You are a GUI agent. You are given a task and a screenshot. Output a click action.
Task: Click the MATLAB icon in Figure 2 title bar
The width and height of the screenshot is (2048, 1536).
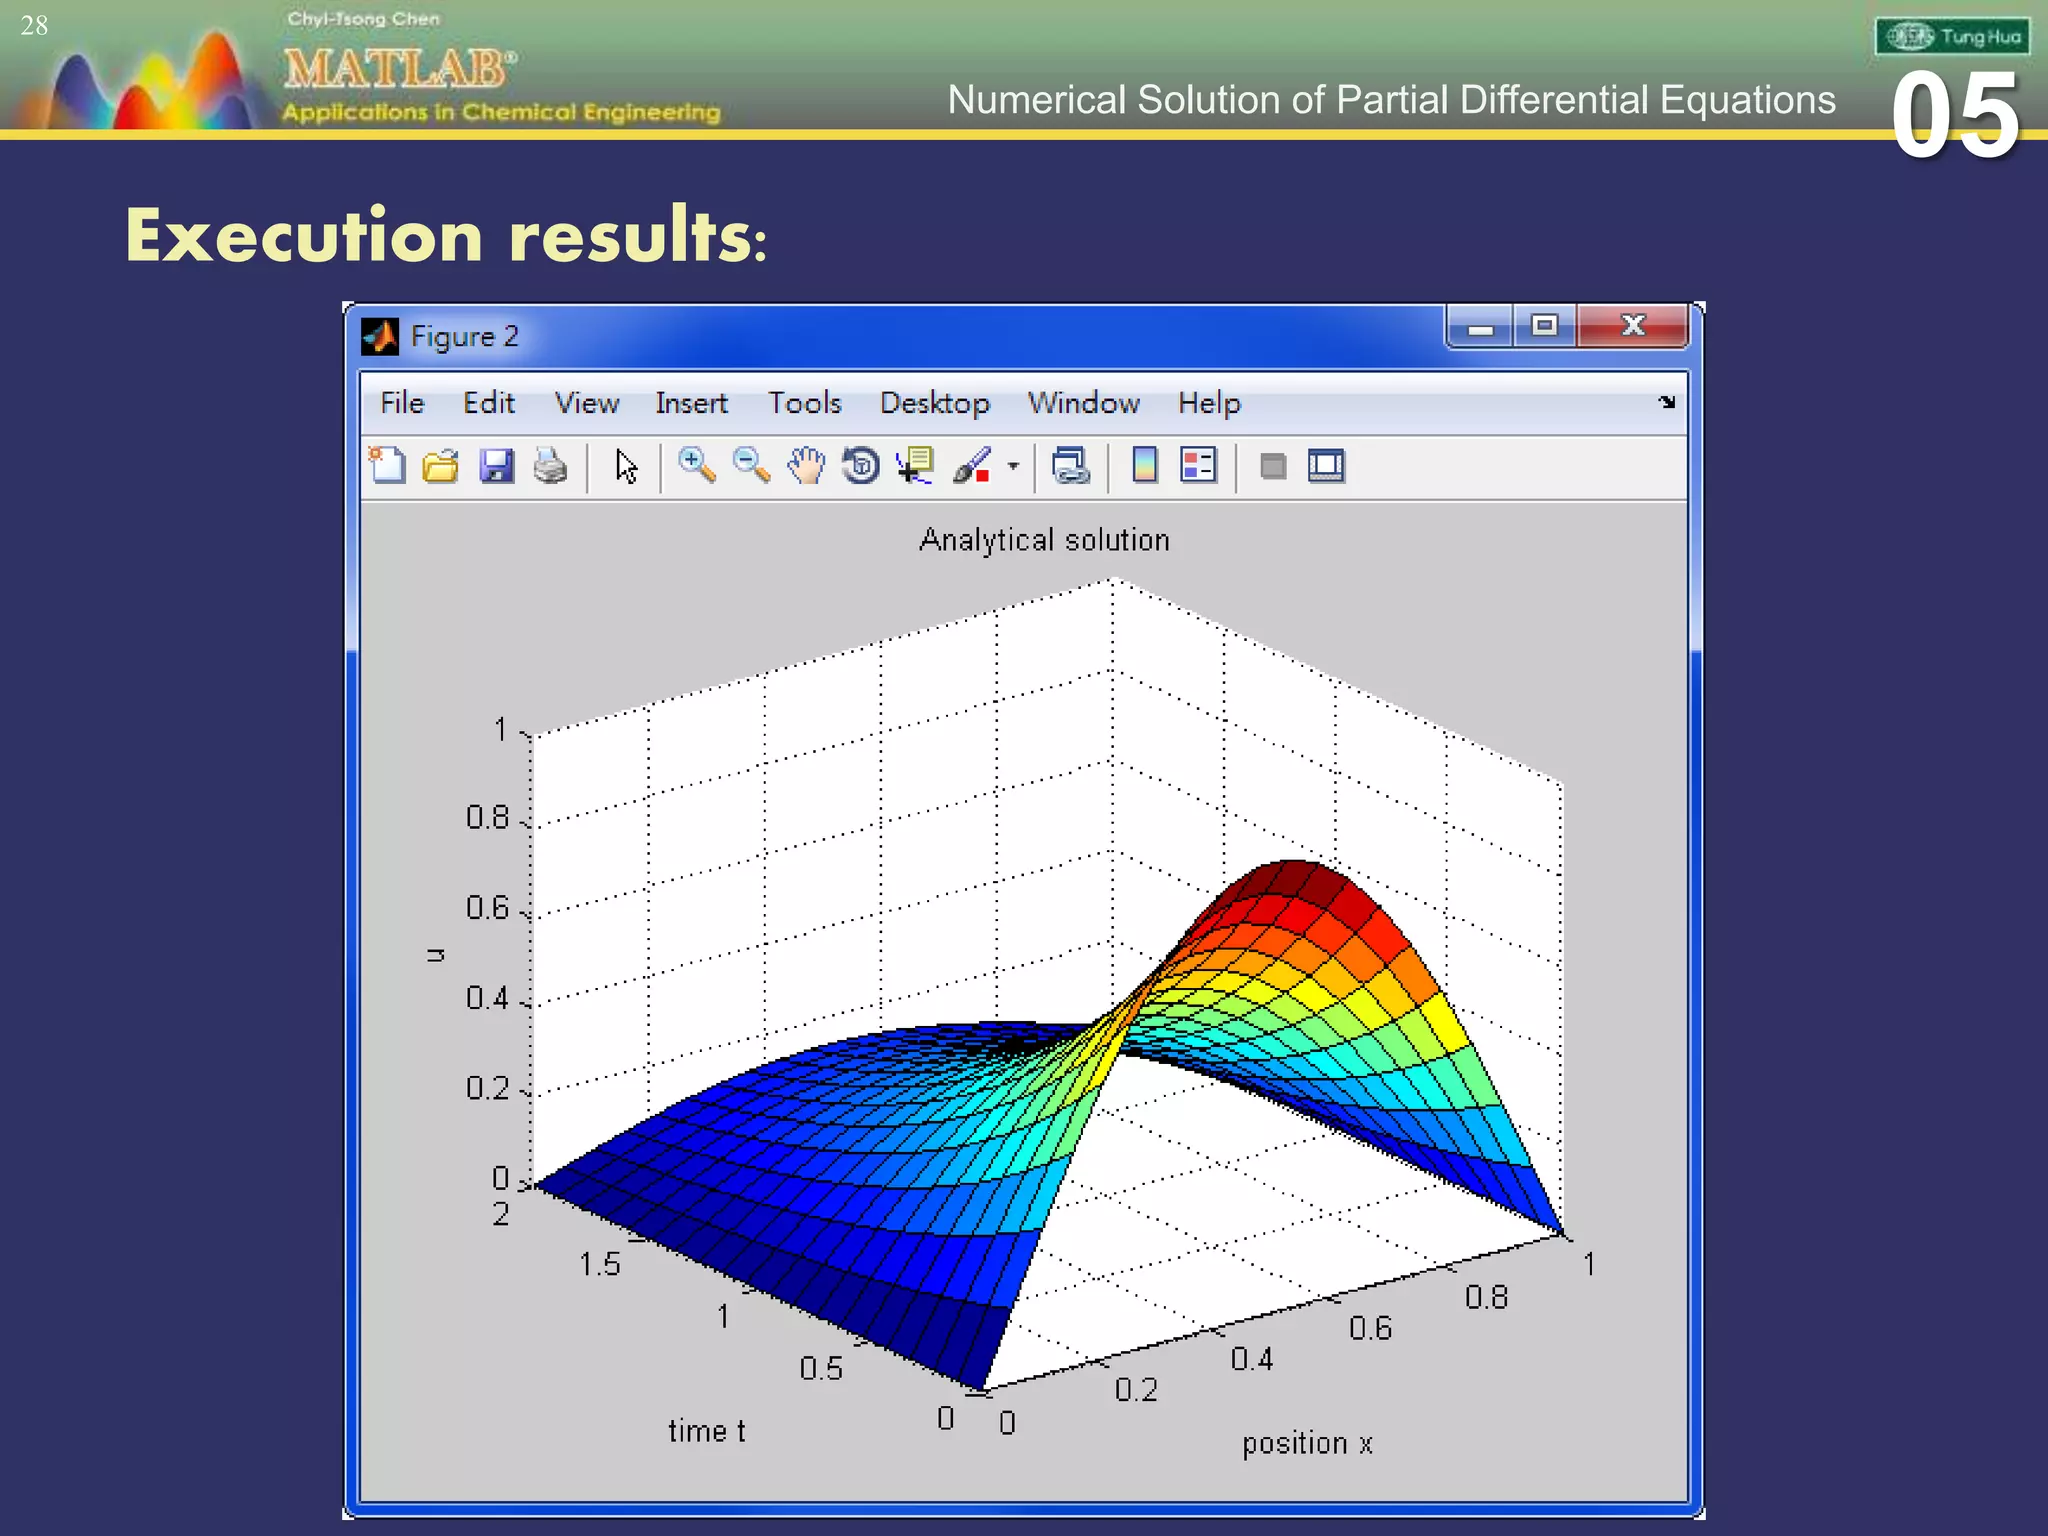tap(380, 337)
